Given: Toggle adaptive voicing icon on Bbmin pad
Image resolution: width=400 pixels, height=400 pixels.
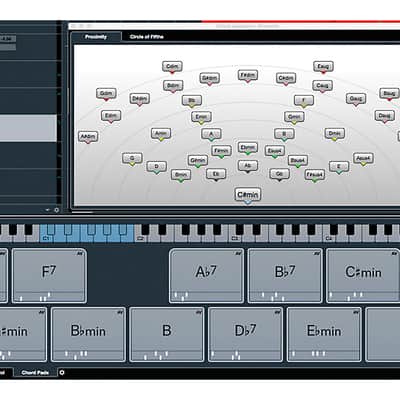Looking at the screenshot, I should 120,312.
